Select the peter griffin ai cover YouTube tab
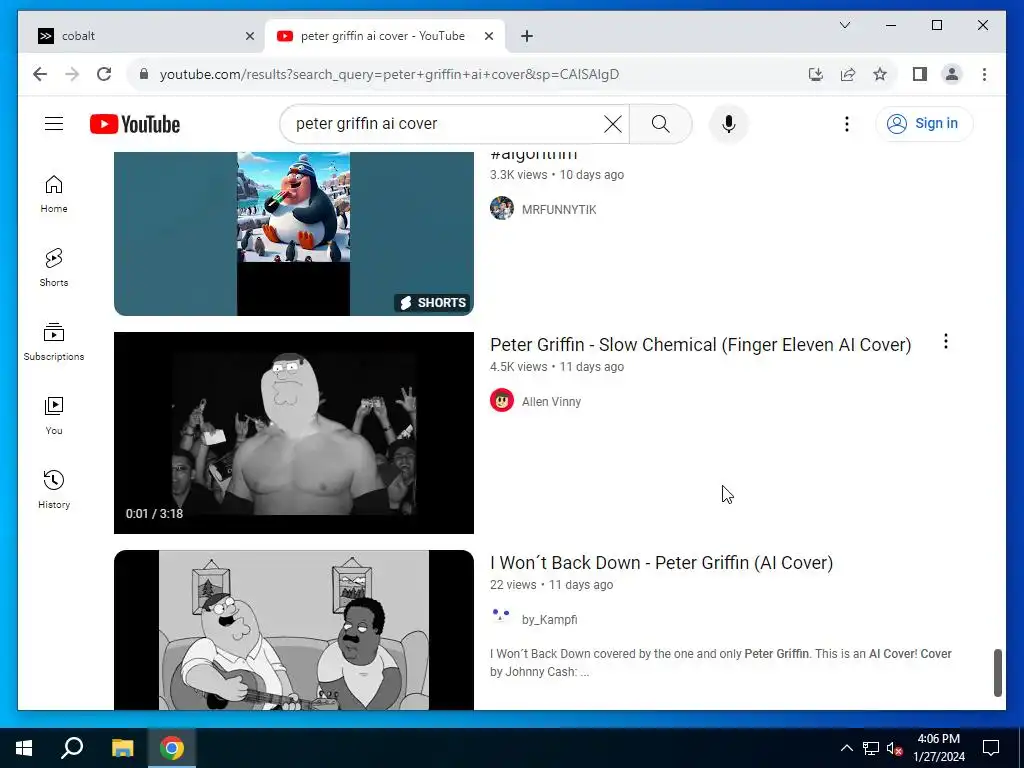The height and width of the screenshot is (768, 1024). click(x=382, y=36)
